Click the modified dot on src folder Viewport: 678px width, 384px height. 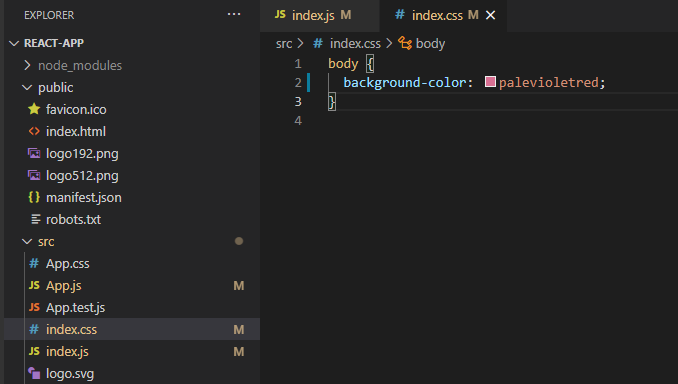point(239,241)
